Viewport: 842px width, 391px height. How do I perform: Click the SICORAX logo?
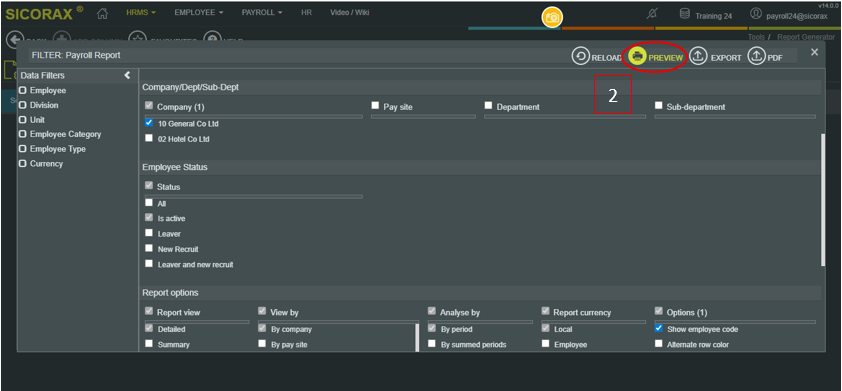click(x=45, y=14)
